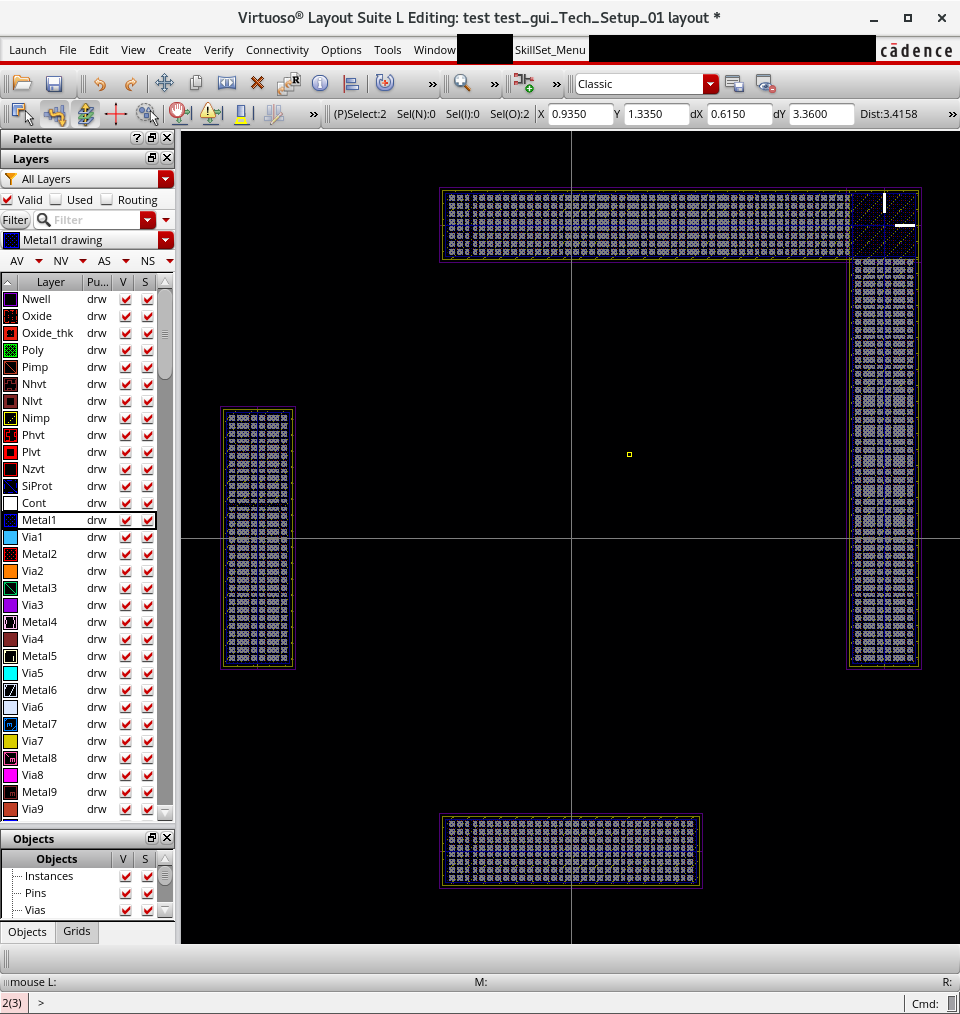The image size is (960, 1014).
Task: Click the AV all-visible button
Action: 17,261
